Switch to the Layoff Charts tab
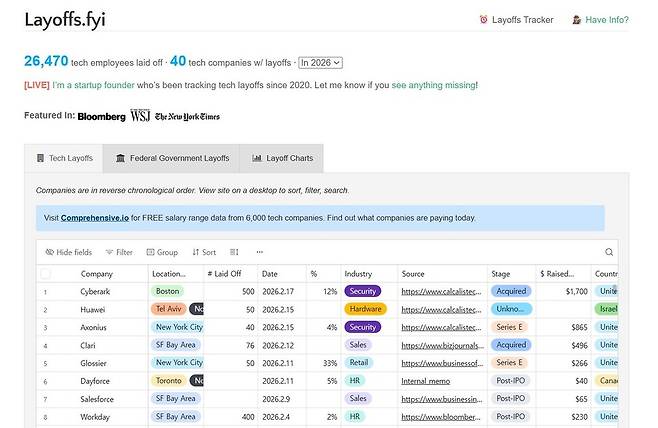The height and width of the screenshot is (428, 658). click(282, 158)
